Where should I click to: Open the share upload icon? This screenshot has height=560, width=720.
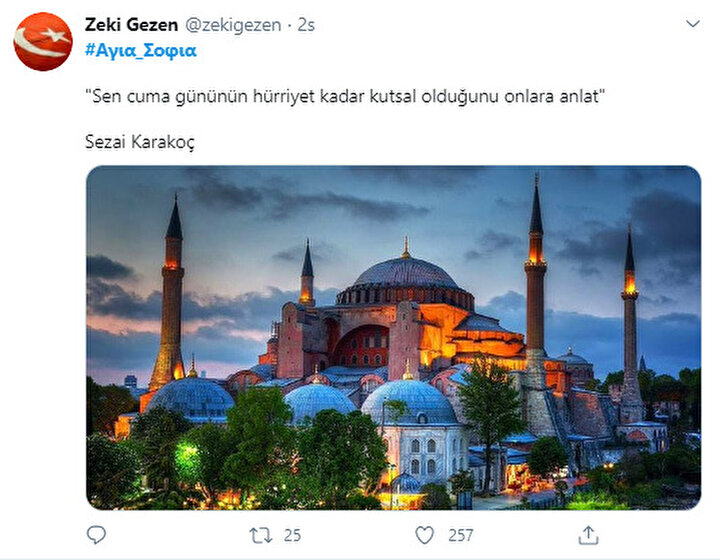point(588,535)
